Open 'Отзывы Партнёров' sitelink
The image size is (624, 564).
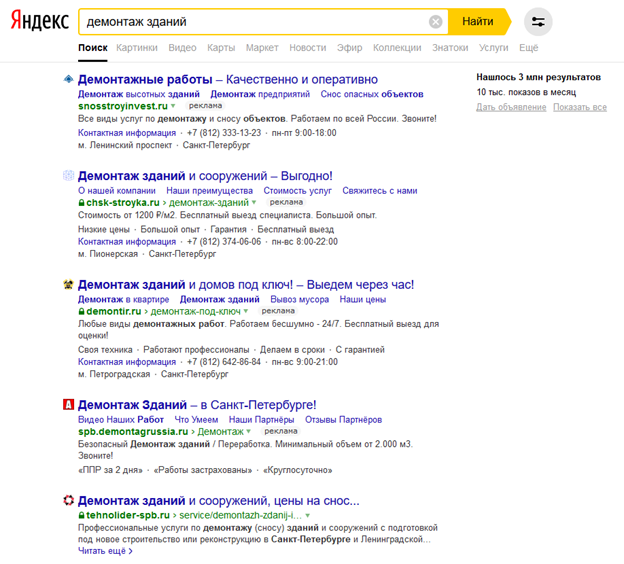pos(343,420)
